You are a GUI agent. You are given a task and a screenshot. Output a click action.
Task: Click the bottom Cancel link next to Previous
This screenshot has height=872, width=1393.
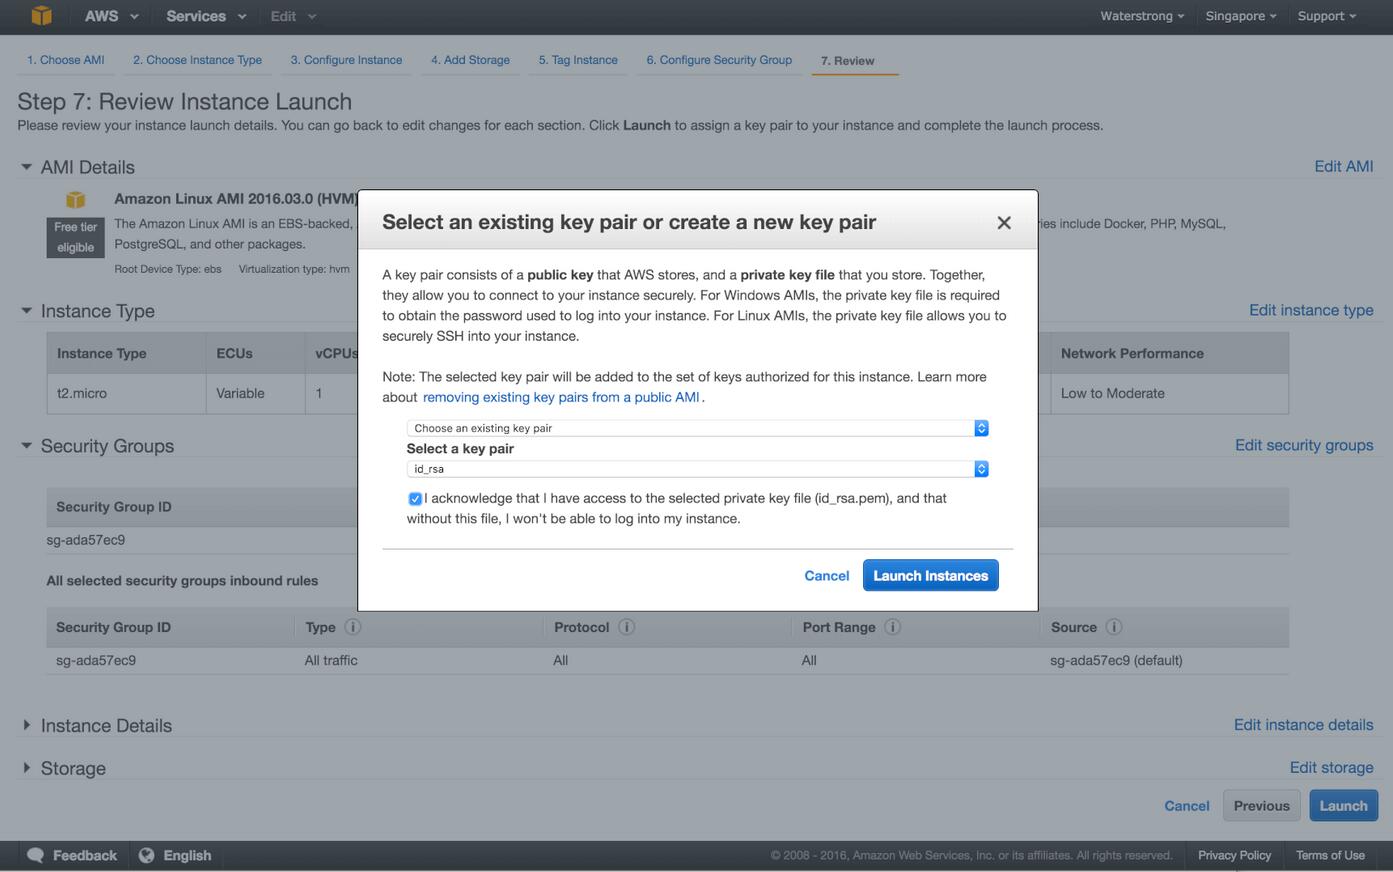1187,806
